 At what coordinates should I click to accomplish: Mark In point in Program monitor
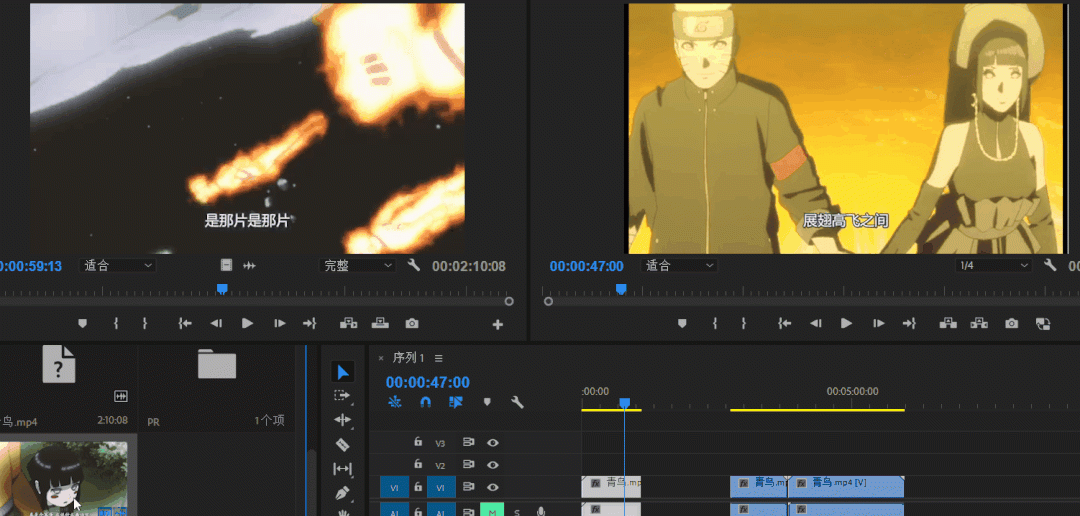pyautogui.click(x=715, y=323)
